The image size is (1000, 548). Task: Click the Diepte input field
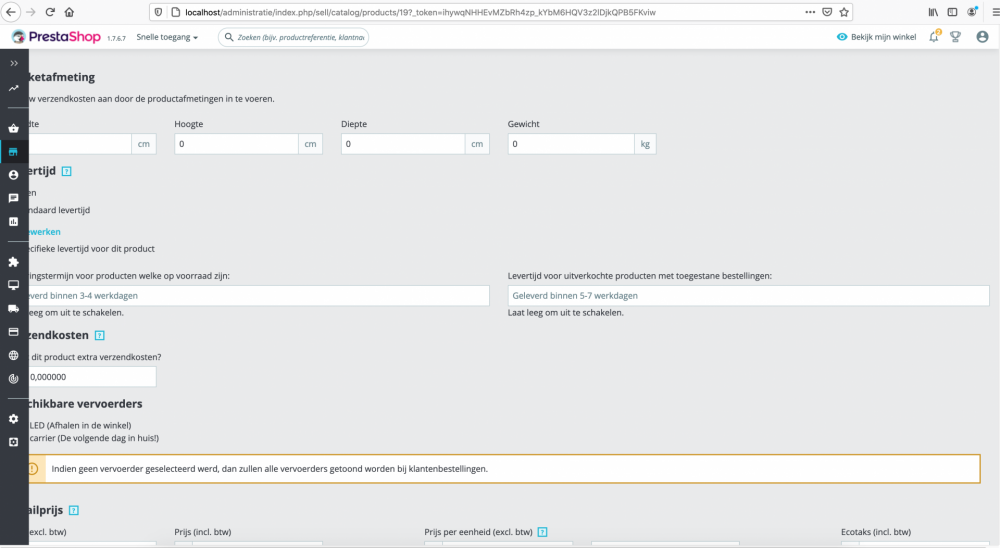pos(403,144)
